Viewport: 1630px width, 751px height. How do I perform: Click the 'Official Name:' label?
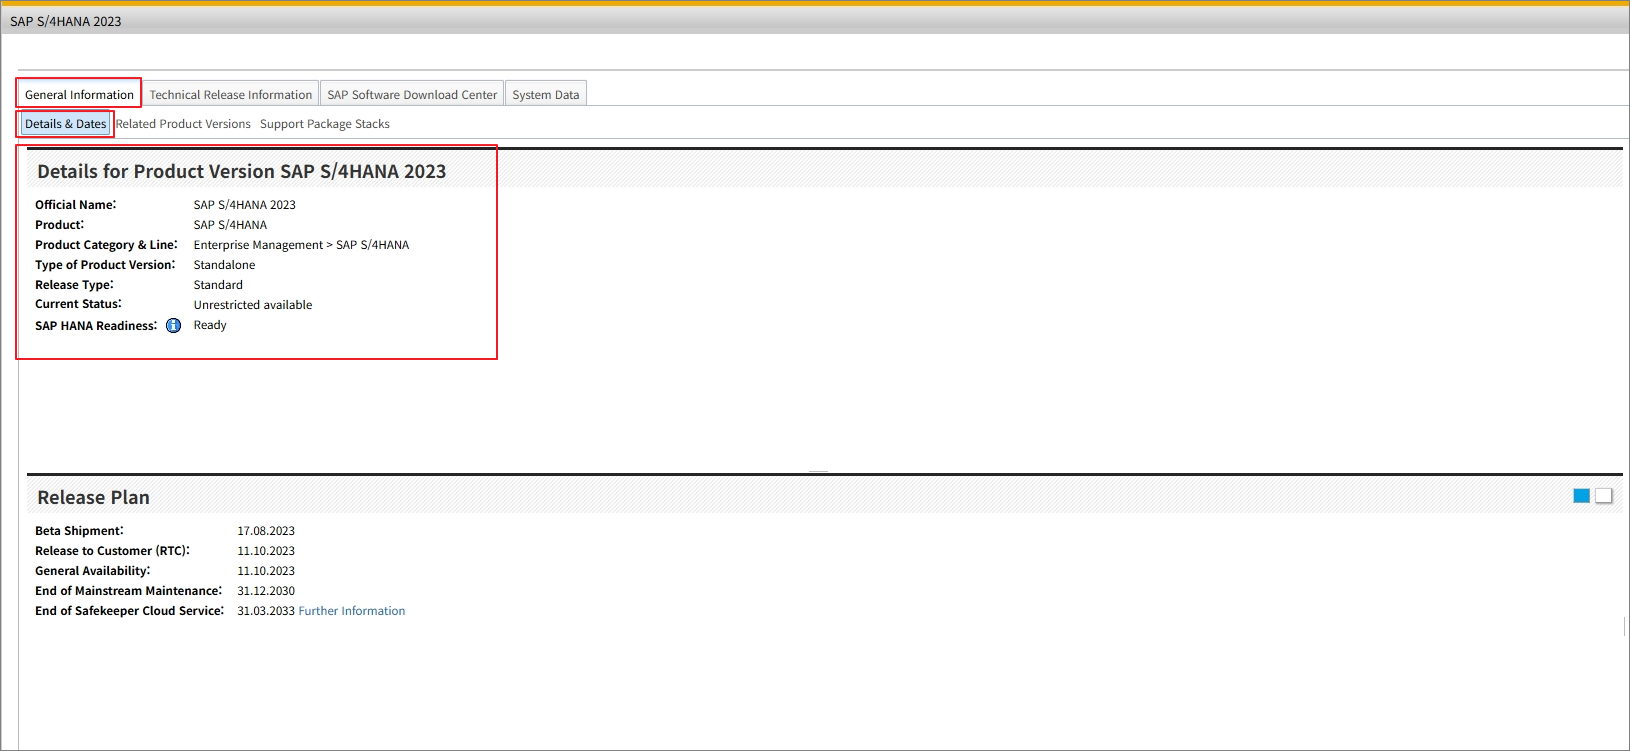[x=76, y=205]
